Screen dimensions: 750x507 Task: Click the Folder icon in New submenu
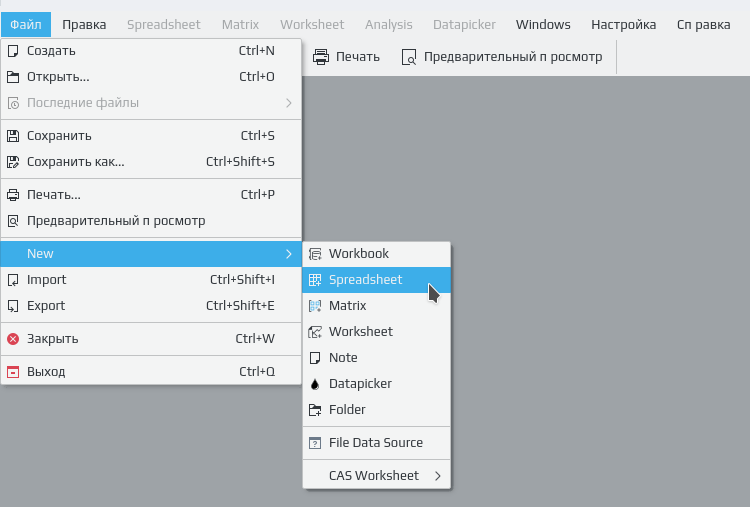click(x=315, y=410)
